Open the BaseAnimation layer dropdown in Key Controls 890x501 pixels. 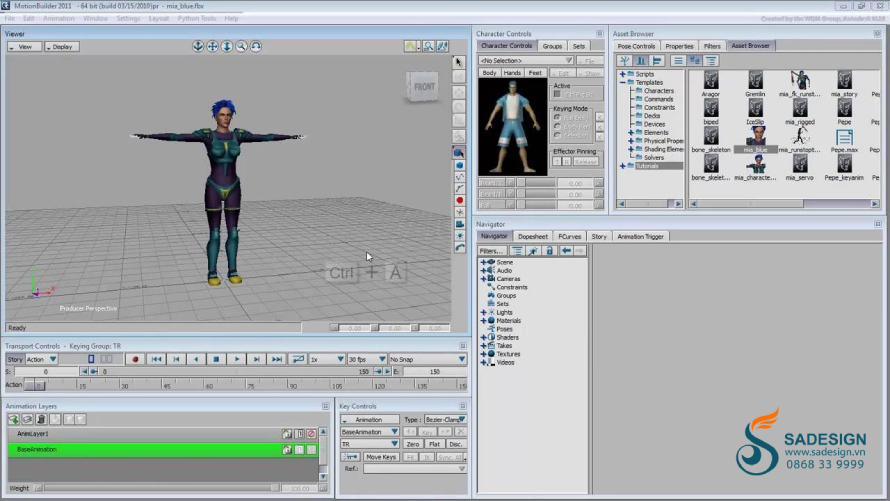coord(370,432)
